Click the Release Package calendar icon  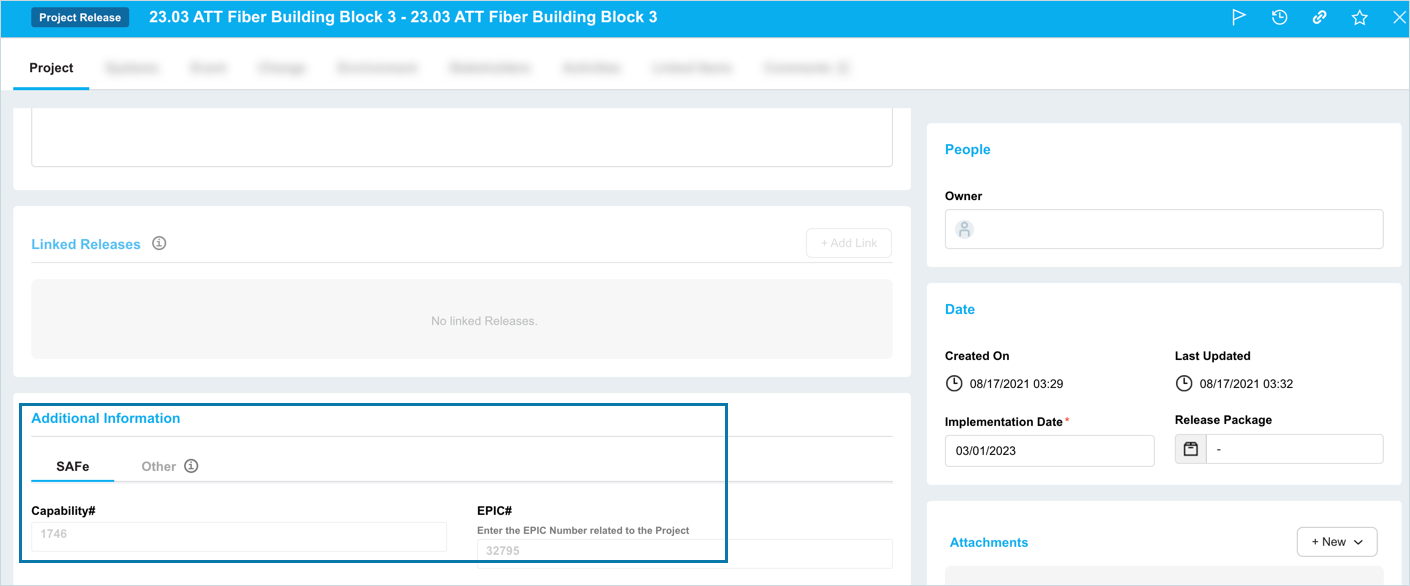pyautogui.click(x=1191, y=450)
